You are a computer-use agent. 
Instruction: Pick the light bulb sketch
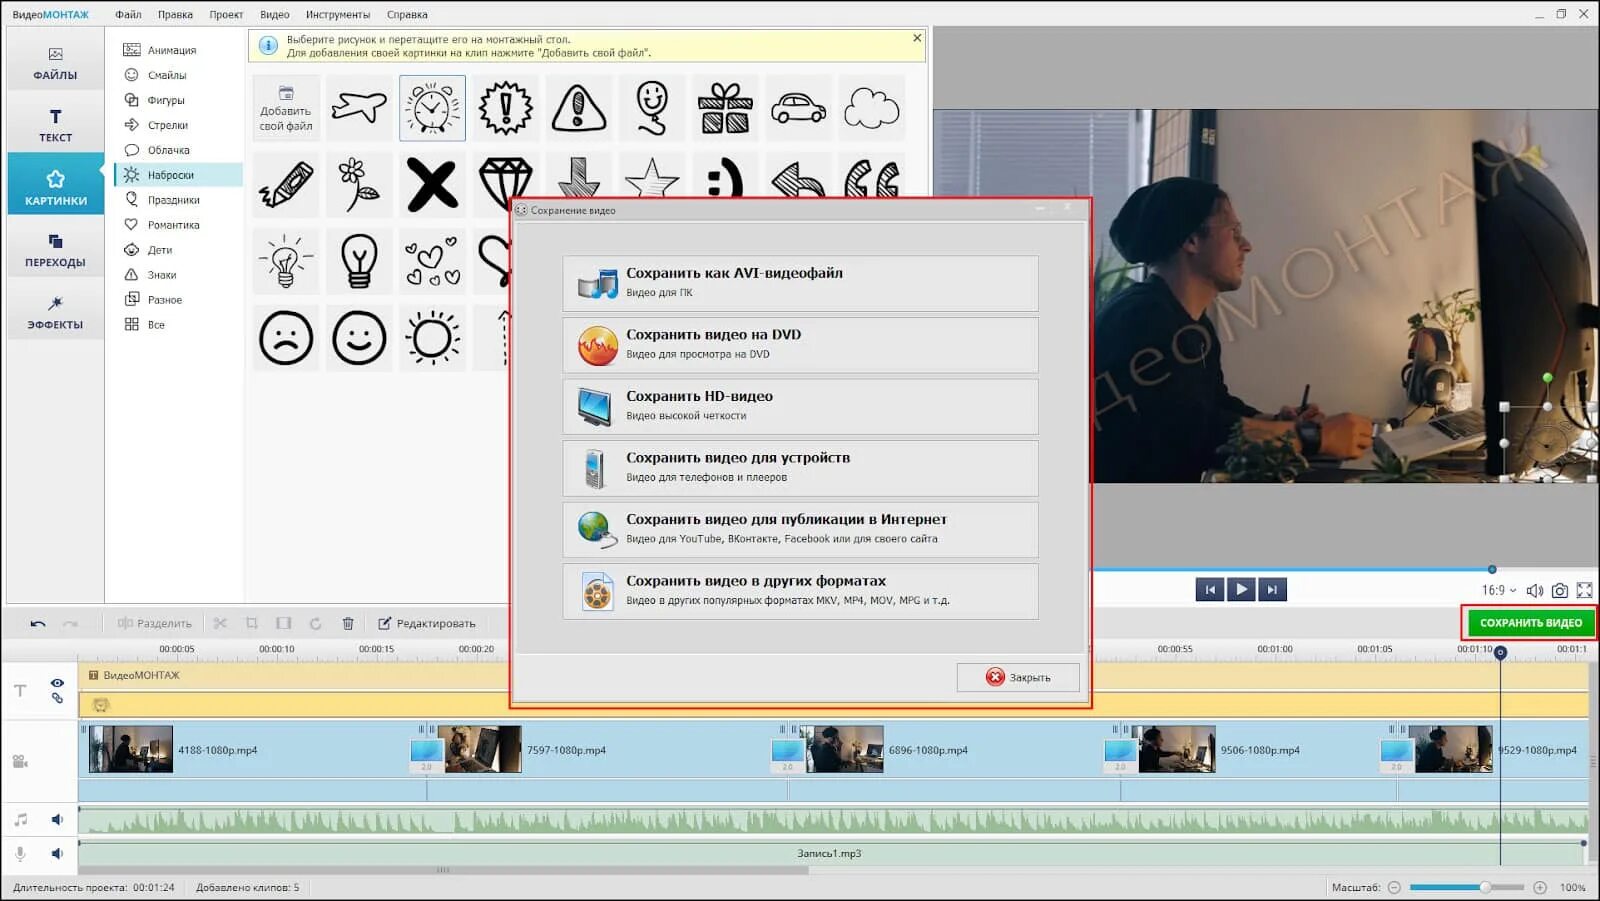359,261
